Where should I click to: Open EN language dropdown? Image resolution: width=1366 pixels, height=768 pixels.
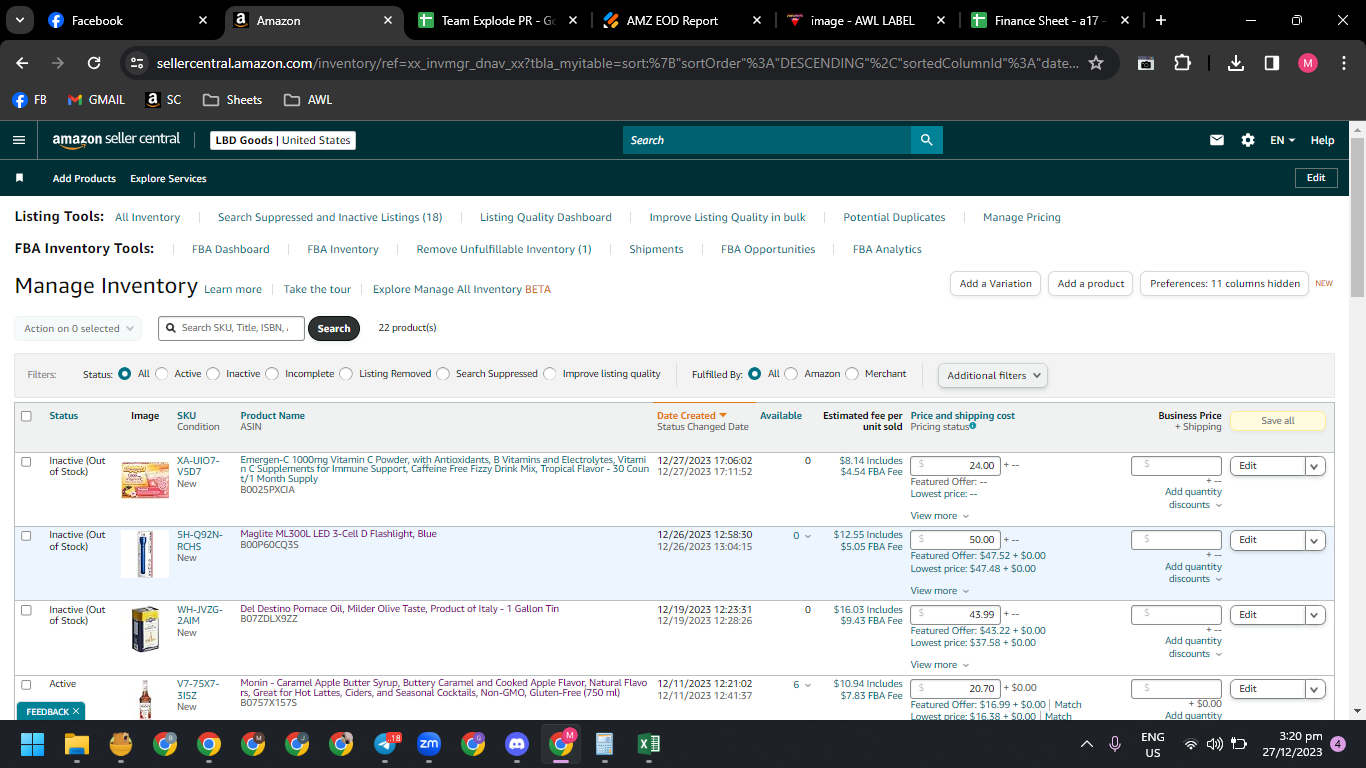tap(1283, 140)
